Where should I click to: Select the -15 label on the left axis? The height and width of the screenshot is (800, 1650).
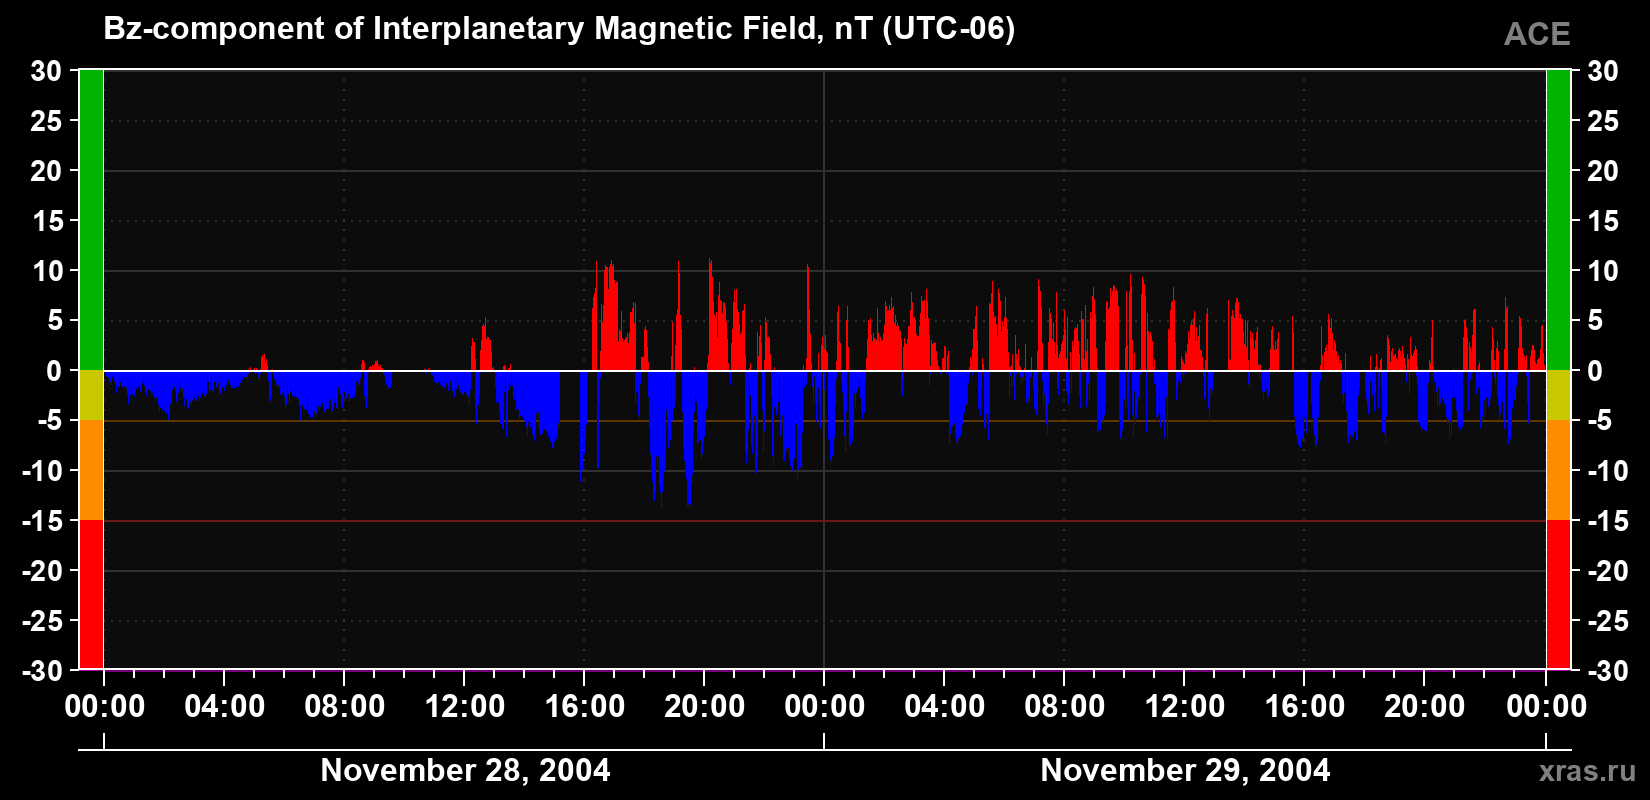click(41, 521)
